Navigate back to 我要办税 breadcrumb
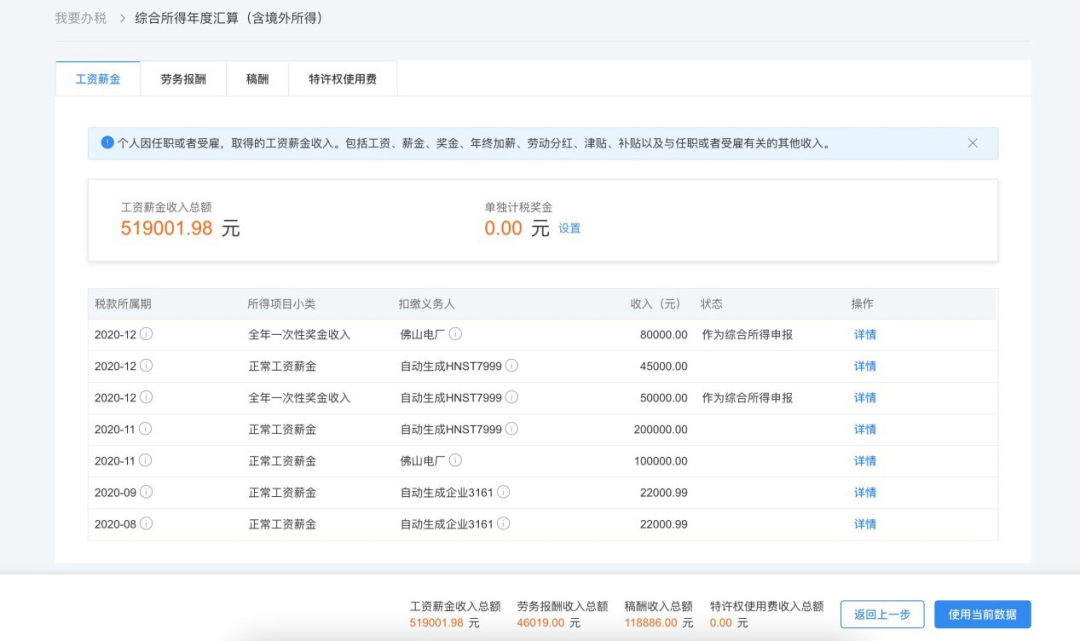 tap(81, 19)
